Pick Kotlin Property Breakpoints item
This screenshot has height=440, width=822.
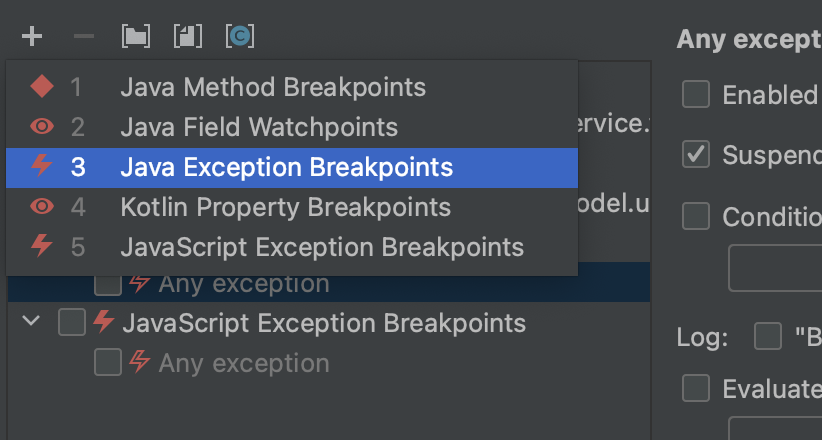[285, 208]
